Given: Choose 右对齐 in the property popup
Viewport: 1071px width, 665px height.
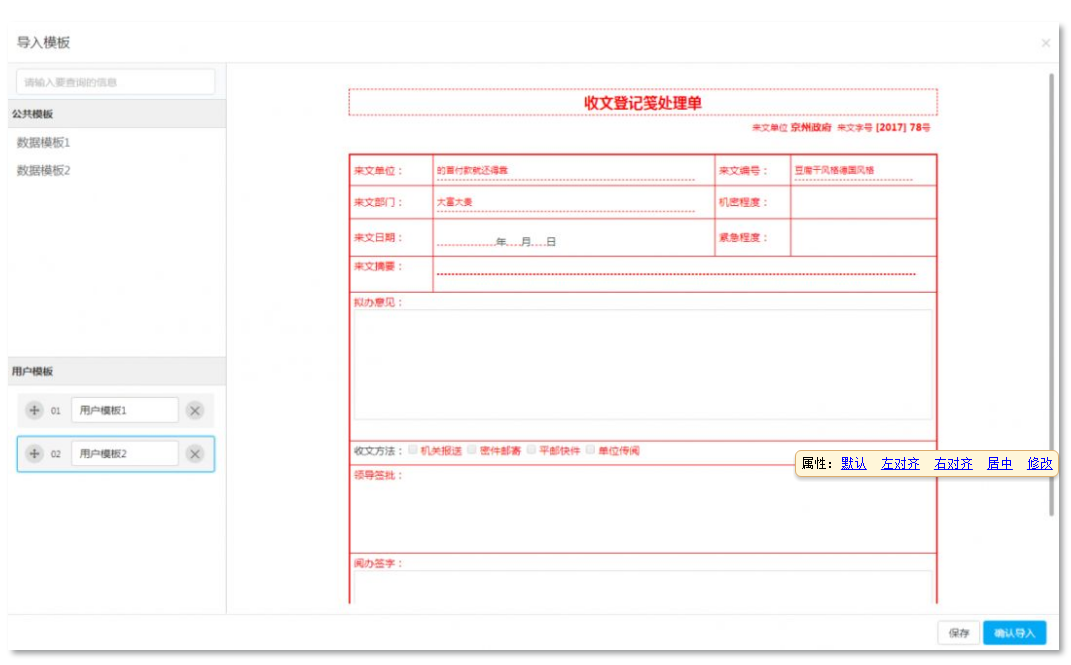Looking at the screenshot, I should click(953, 464).
